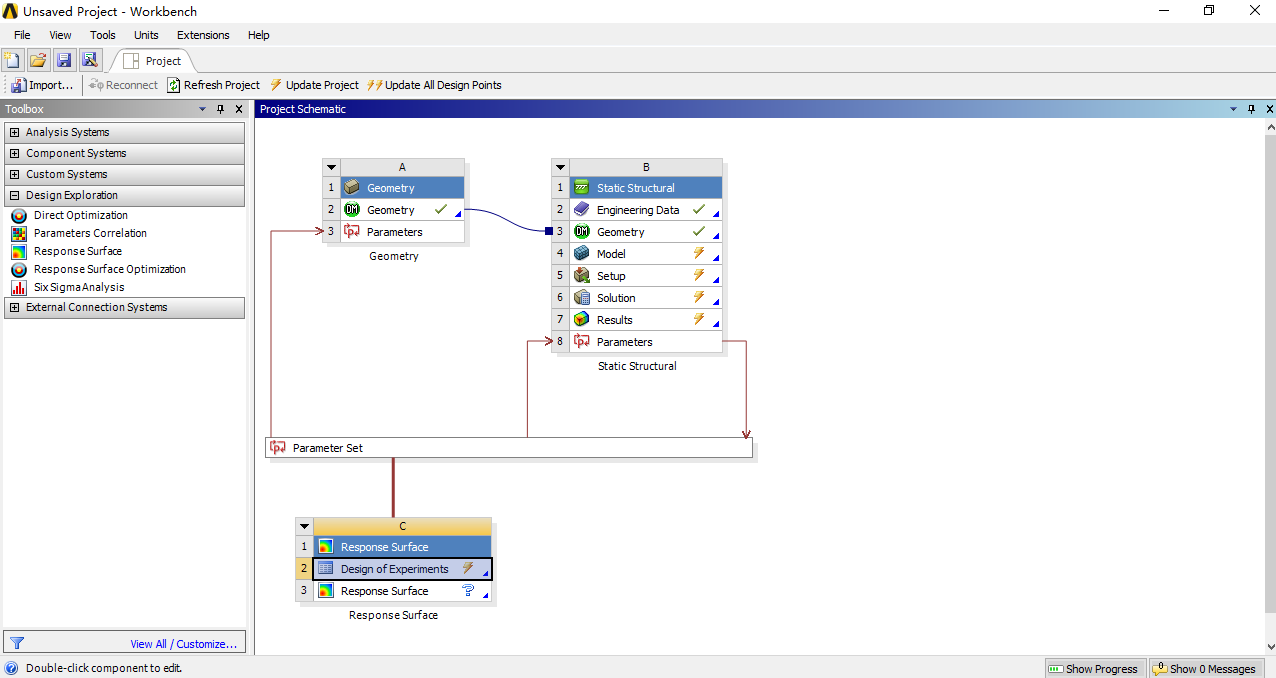Toggle the Toolbox filter funnel icon
1276x678 pixels.
(16, 641)
